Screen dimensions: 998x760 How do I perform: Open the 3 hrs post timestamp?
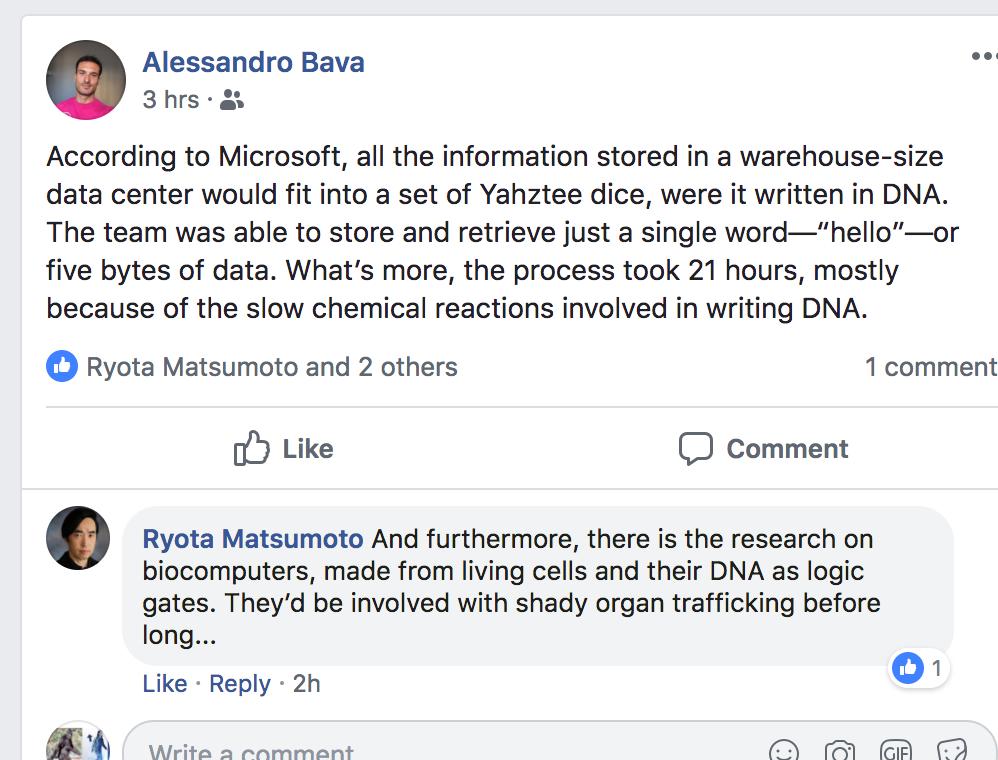tap(171, 99)
